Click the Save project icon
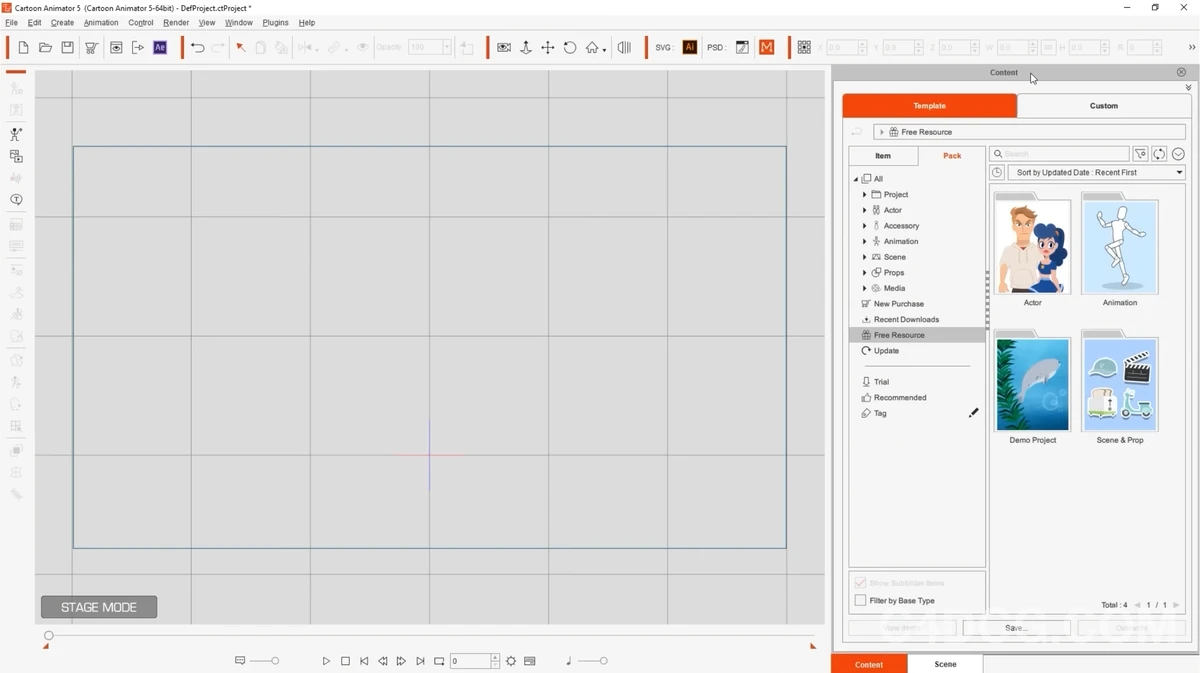 click(67, 47)
